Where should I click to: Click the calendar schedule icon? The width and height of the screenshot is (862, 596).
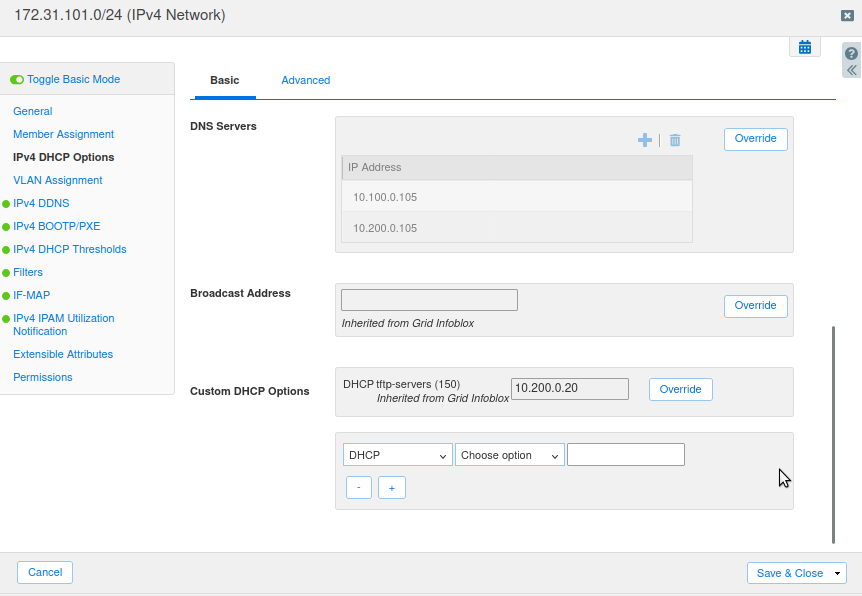[x=804, y=47]
